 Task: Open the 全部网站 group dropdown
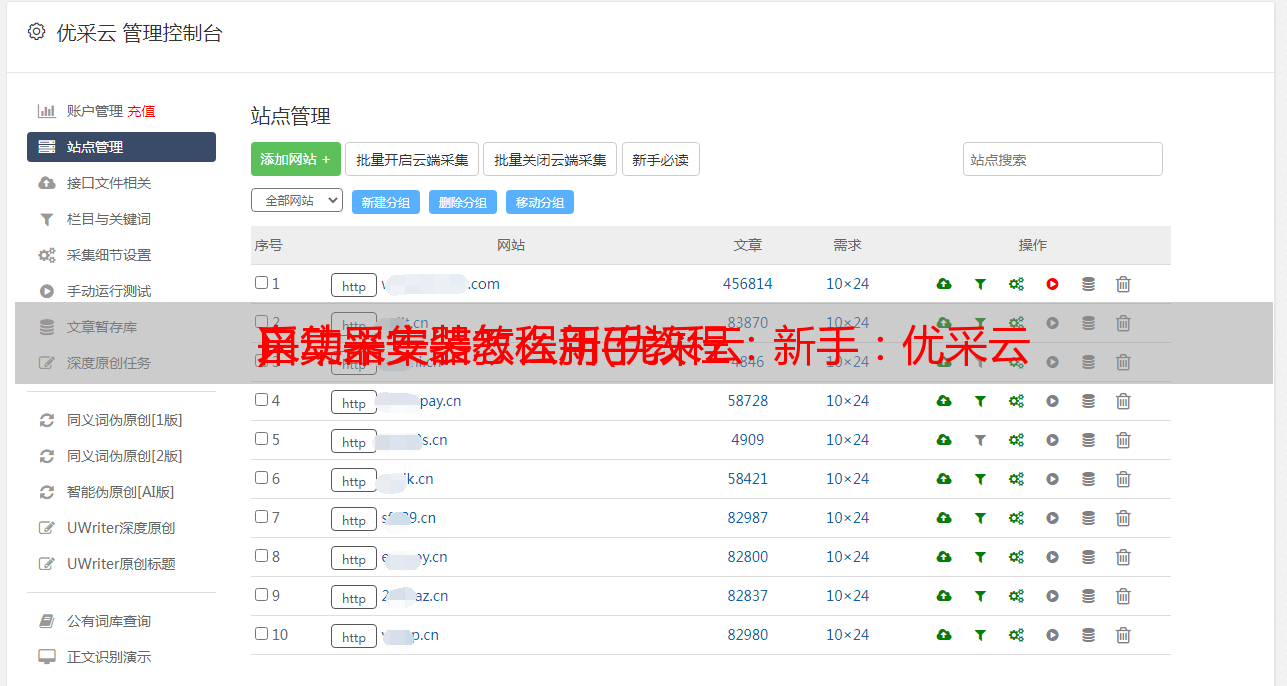click(297, 201)
